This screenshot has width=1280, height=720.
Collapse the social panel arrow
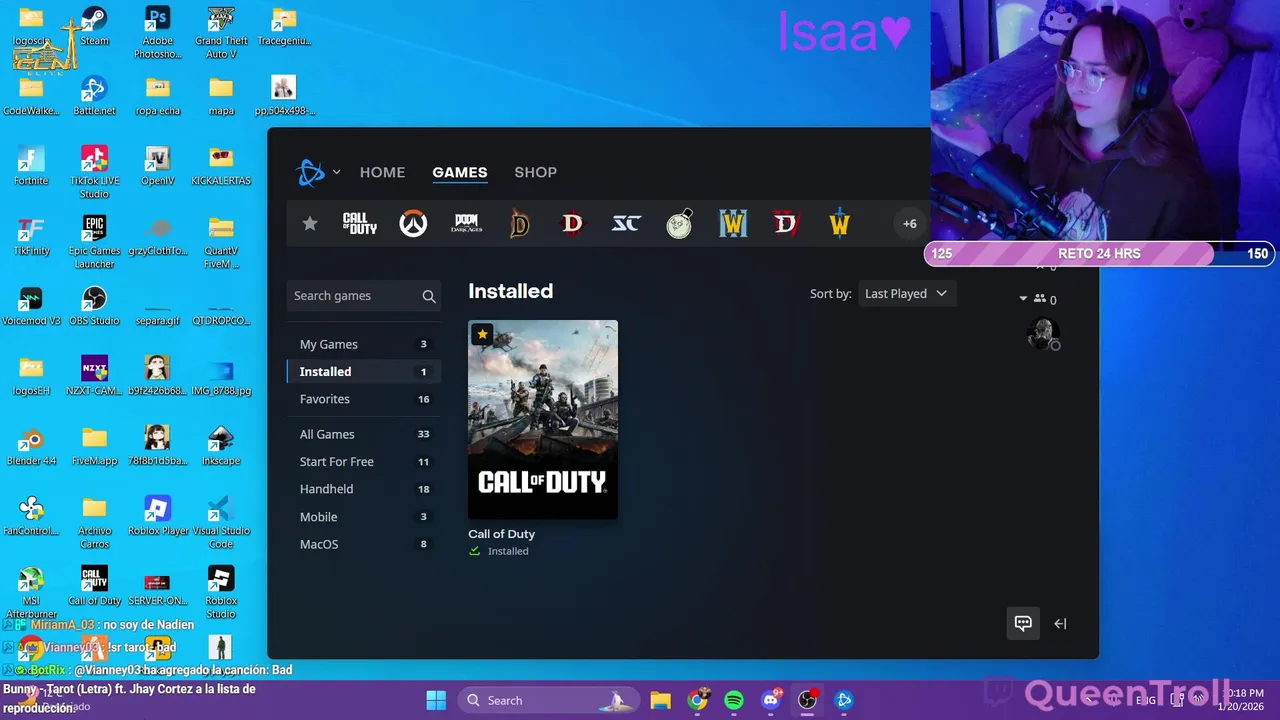tap(1060, 623)
